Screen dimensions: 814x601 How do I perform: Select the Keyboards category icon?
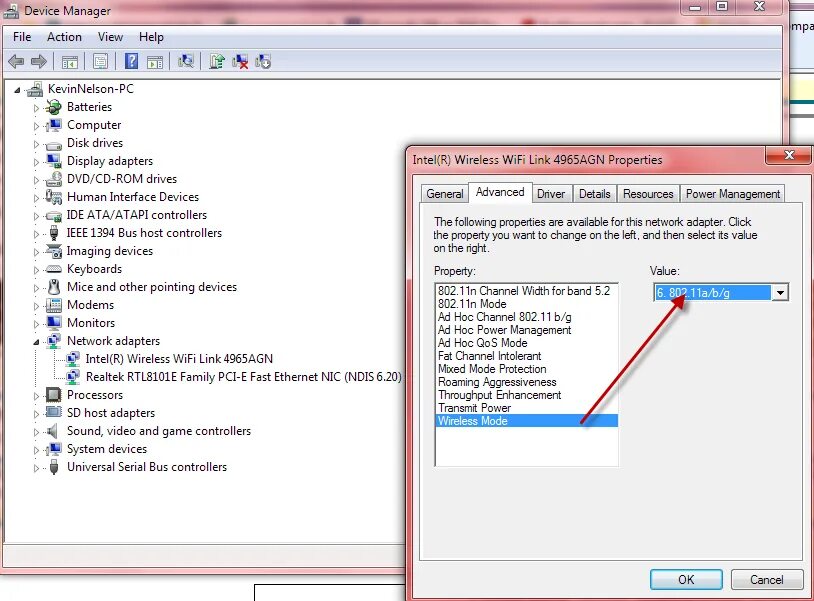(x=53, y=269)
